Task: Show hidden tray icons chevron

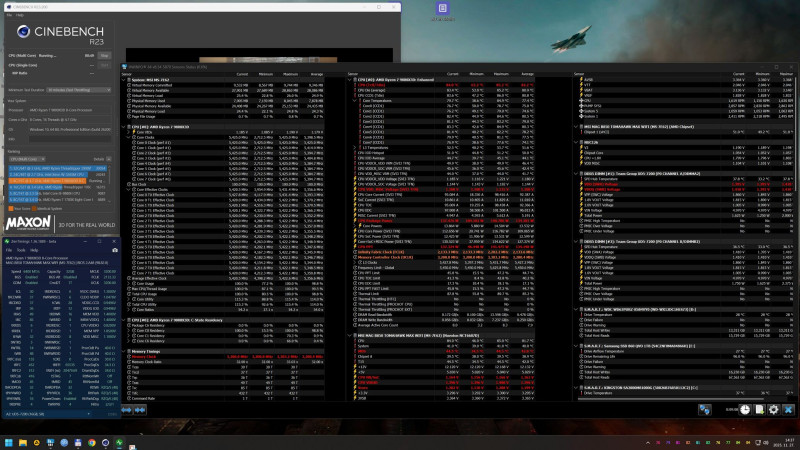Action: tap(648, 443)
